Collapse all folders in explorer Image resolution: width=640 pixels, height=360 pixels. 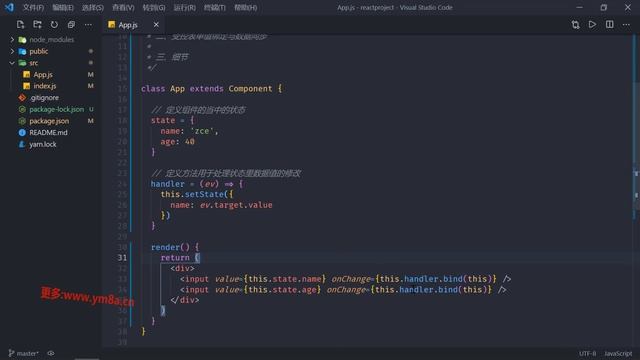[x=71, y=24]
